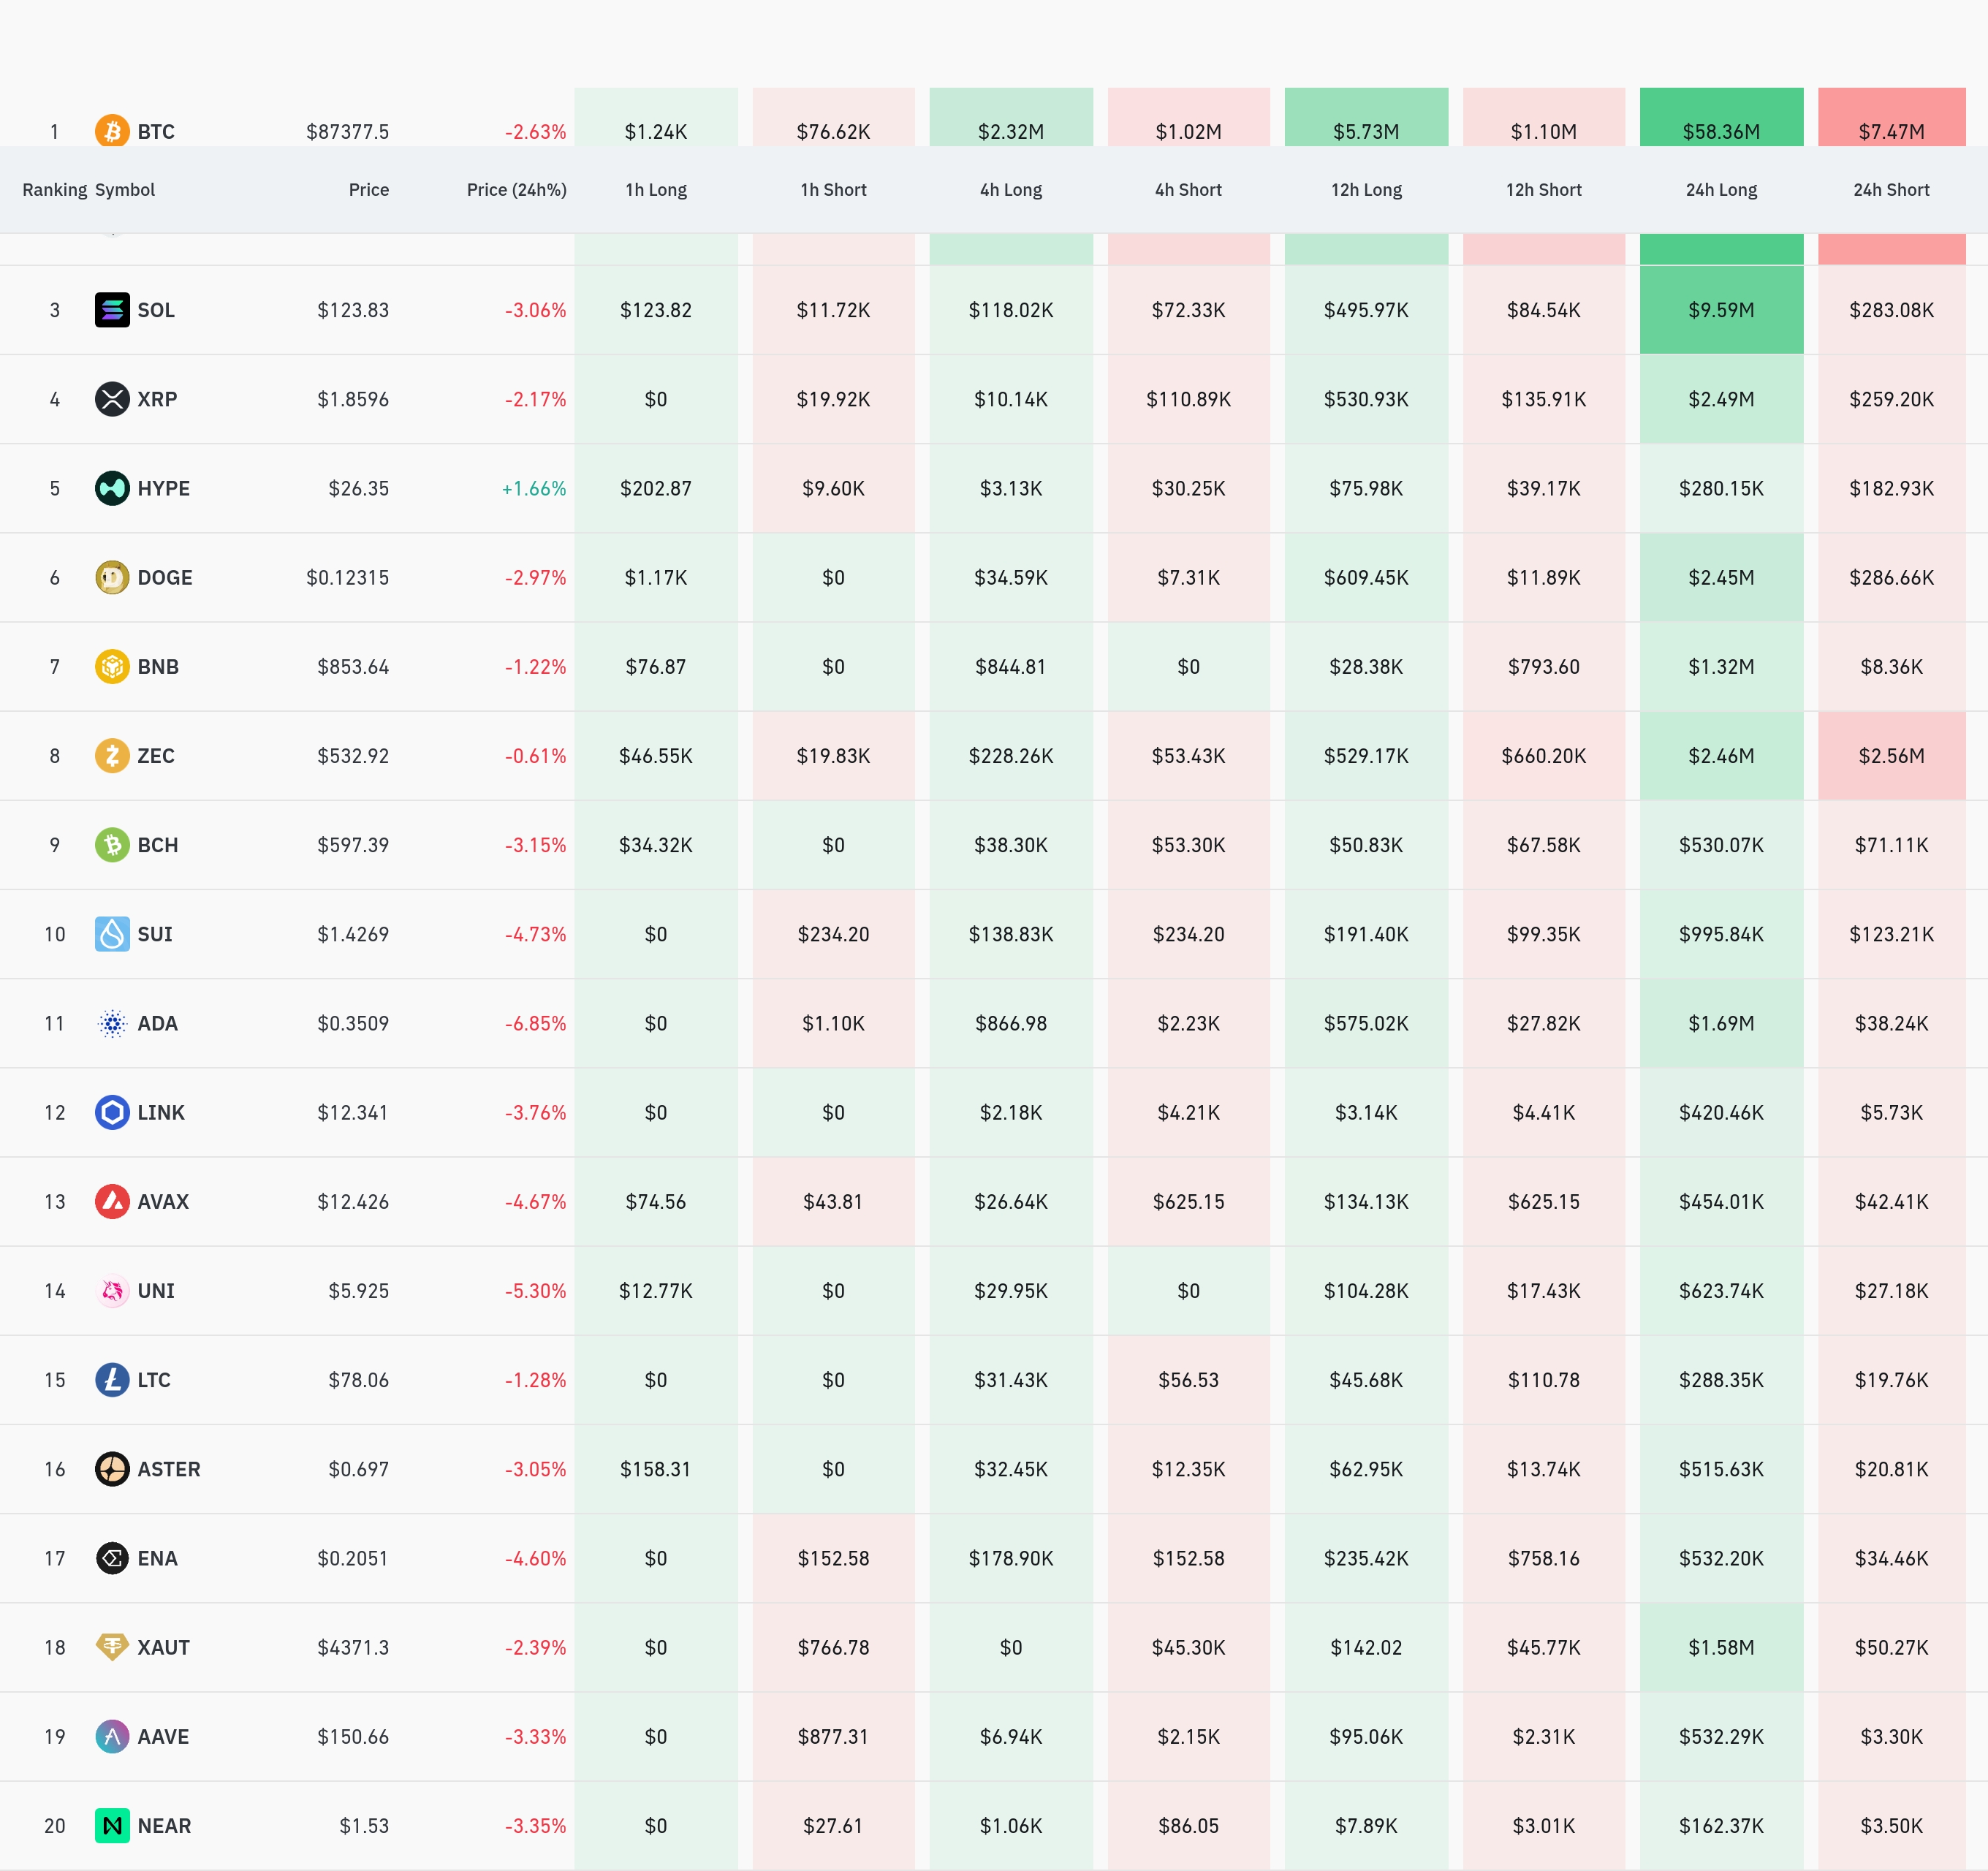The height and width of the screenshot is (1871, 1988).
Task: Sort by the 12h Long column header
Action: pos(1365,190)
